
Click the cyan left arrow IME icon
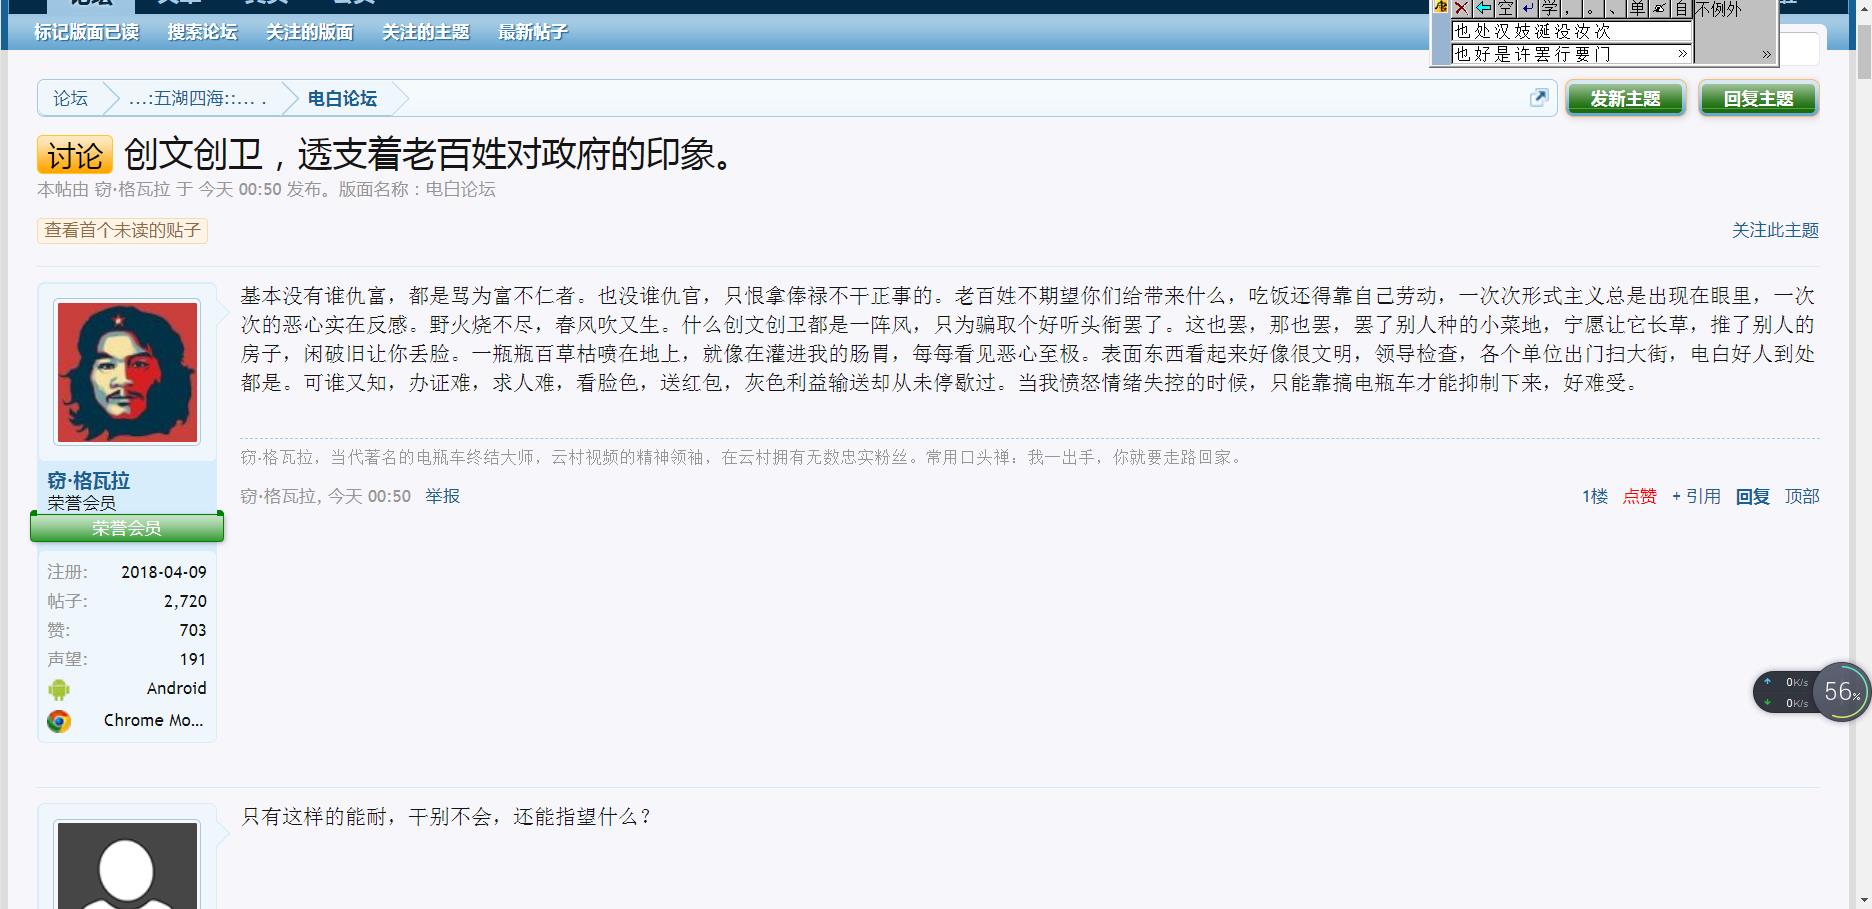tap(1483, 8)
